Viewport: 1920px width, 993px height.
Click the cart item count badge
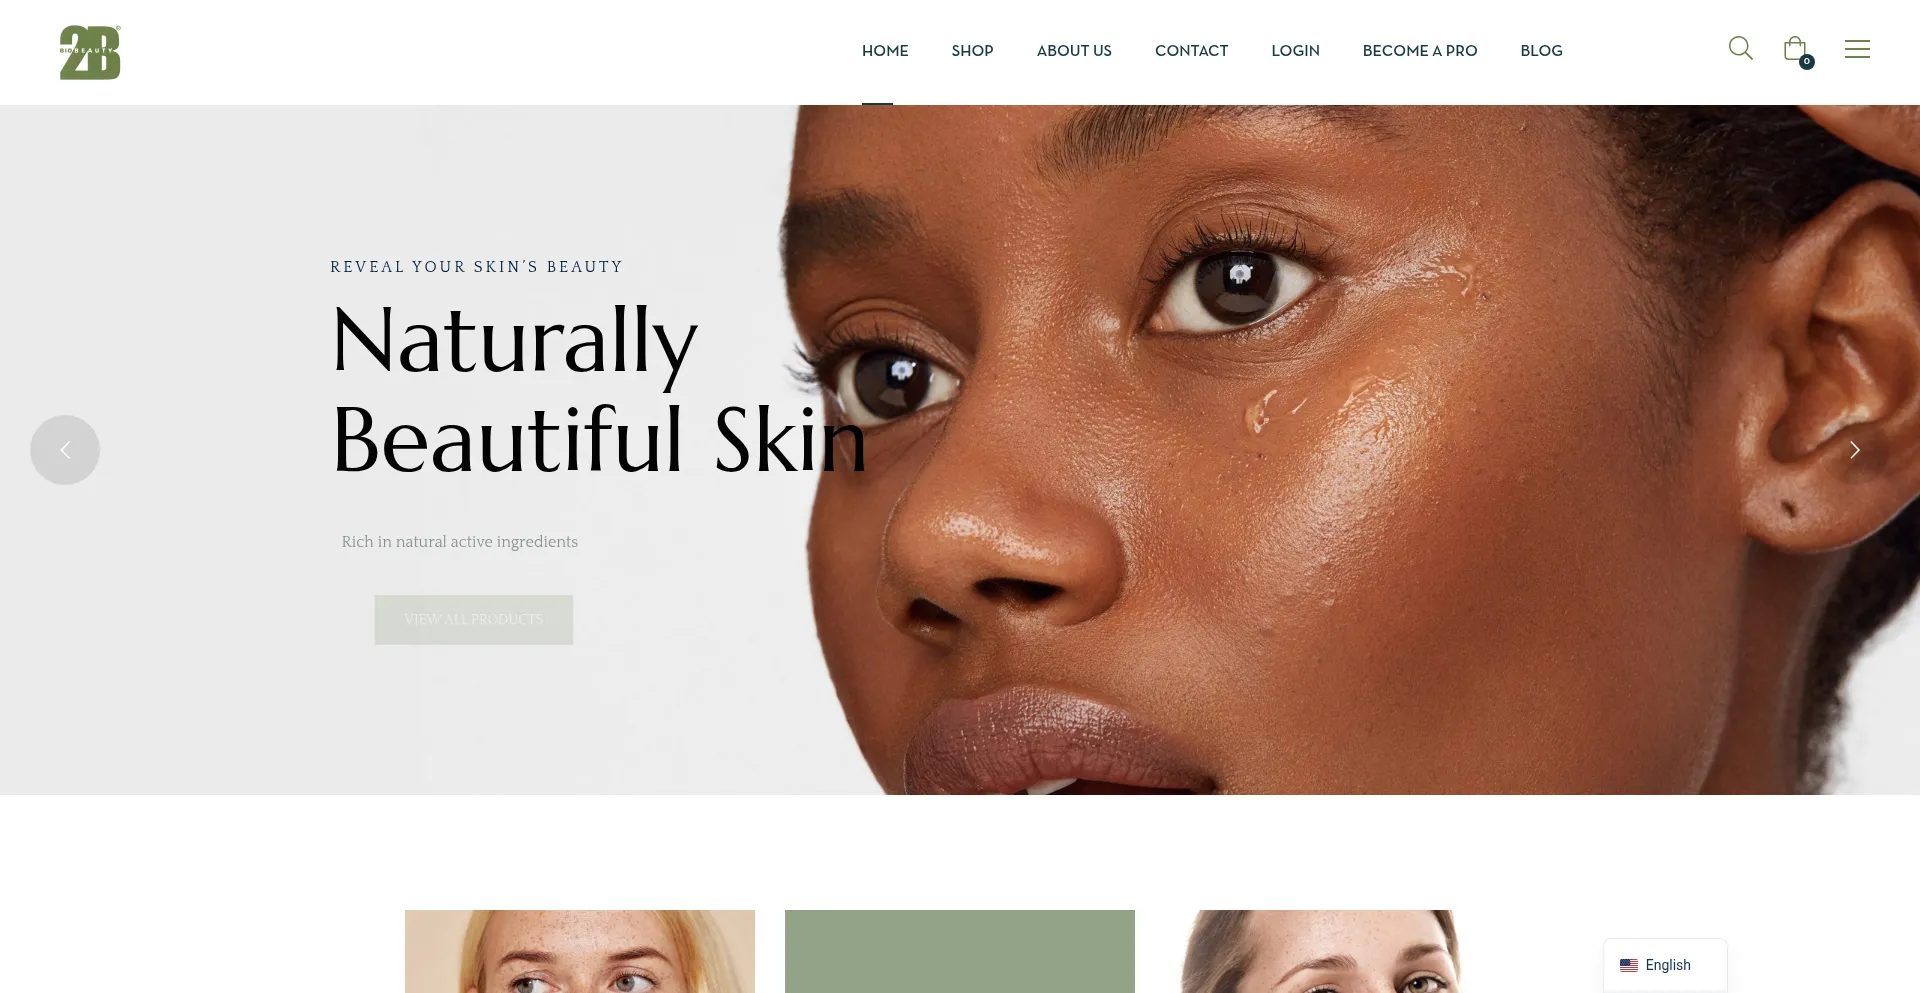(x=1807, y=62)
